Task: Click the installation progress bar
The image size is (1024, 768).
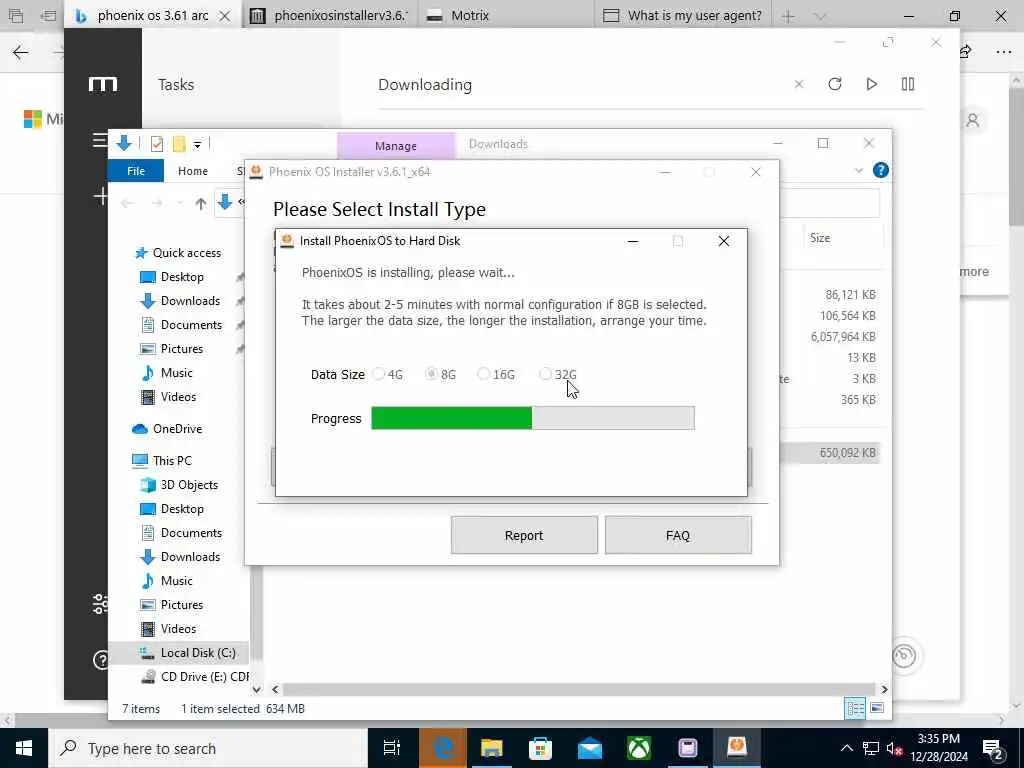Action: coord(533,418)
